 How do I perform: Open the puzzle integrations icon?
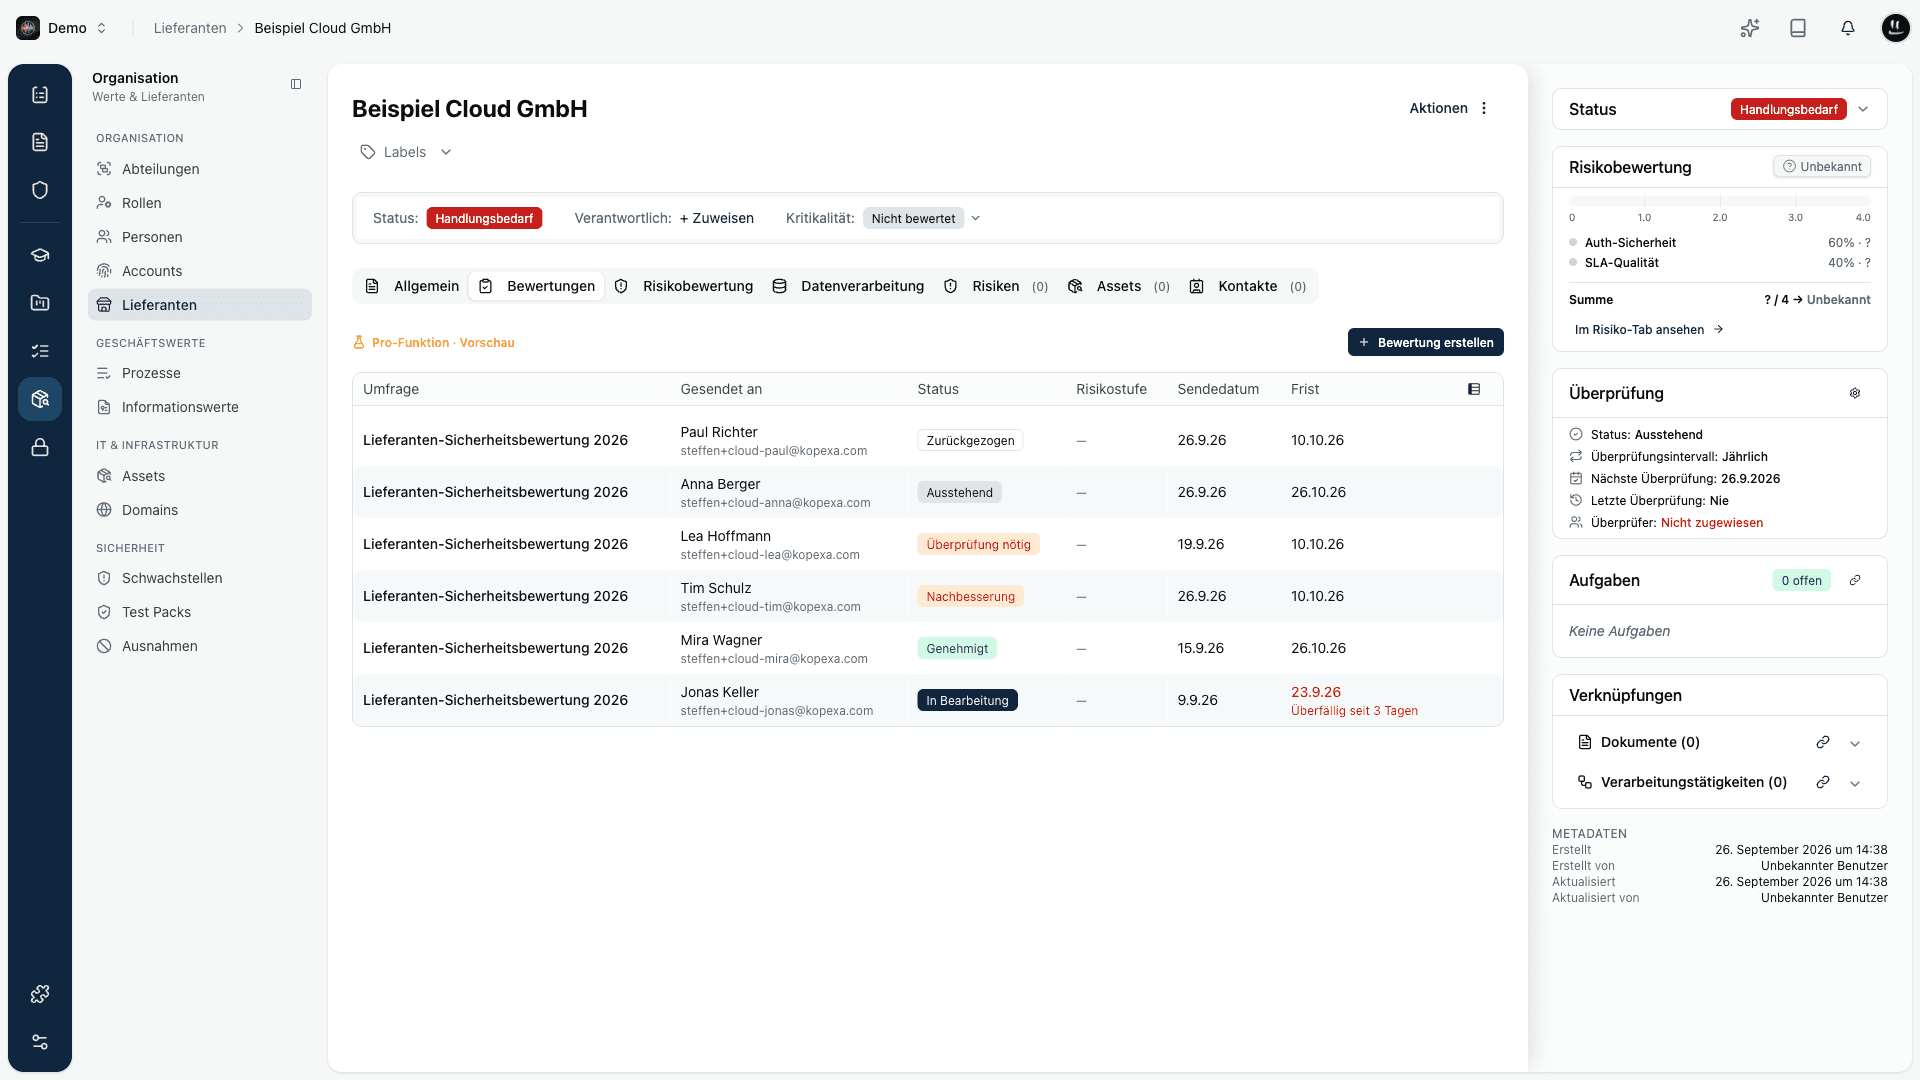click(40, 994)
